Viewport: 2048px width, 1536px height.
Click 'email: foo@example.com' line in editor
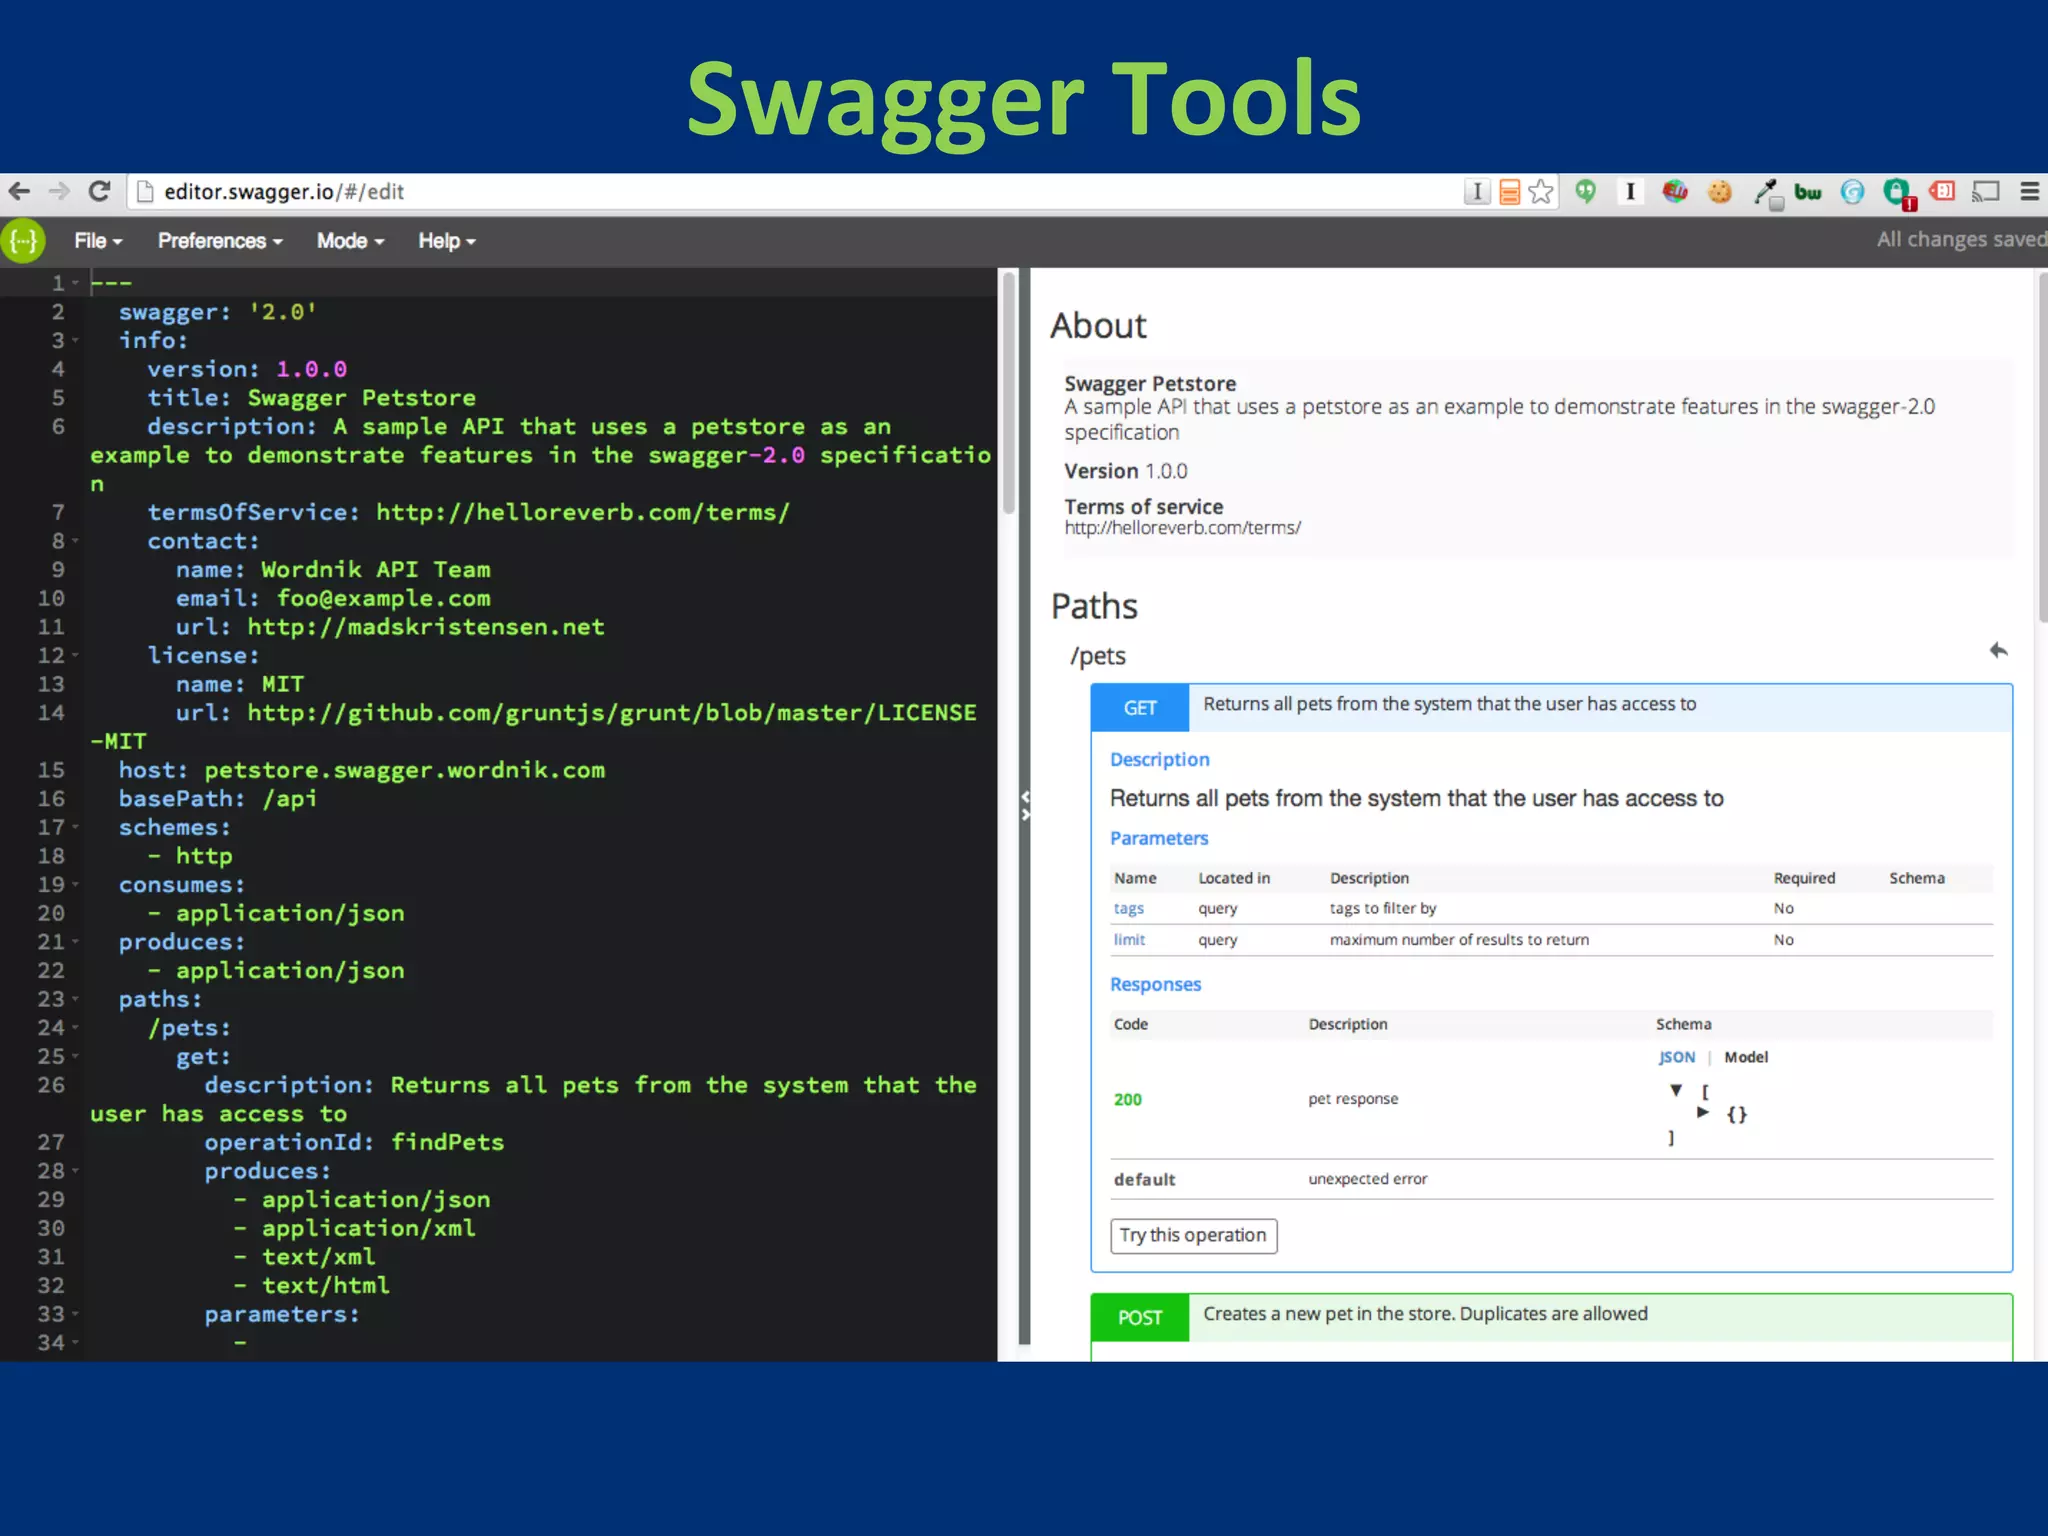click(333, 599)
